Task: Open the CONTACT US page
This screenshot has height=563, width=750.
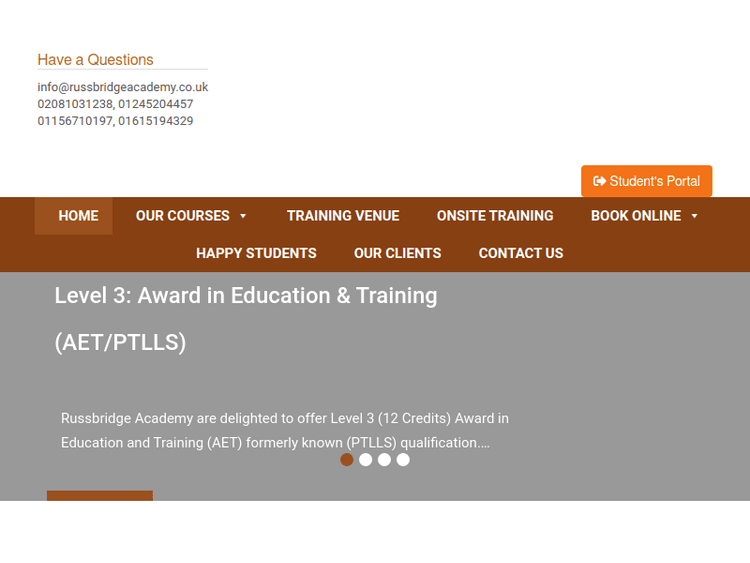Action: coord(521,253)
